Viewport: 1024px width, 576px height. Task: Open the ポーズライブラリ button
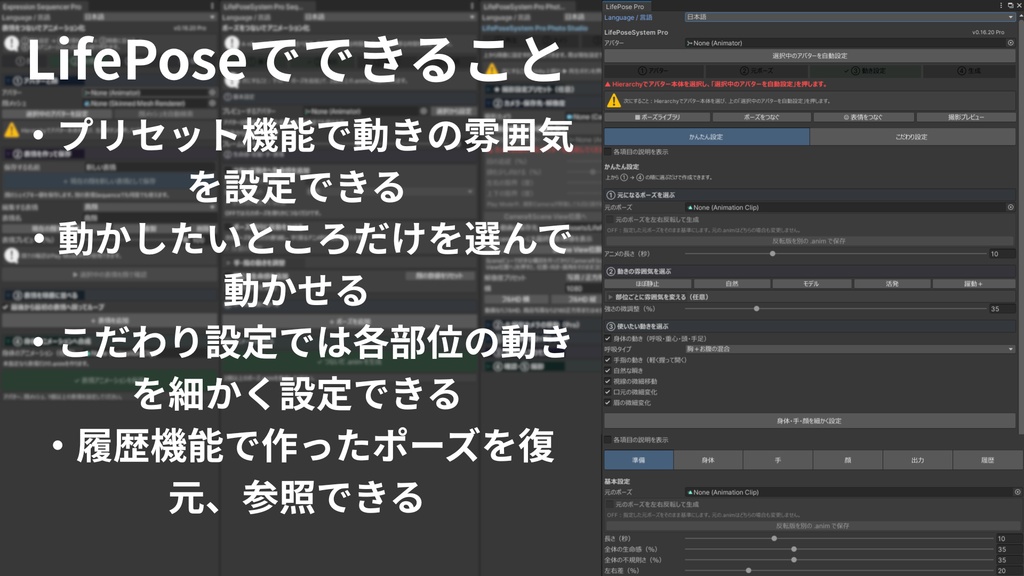point(657,118)
